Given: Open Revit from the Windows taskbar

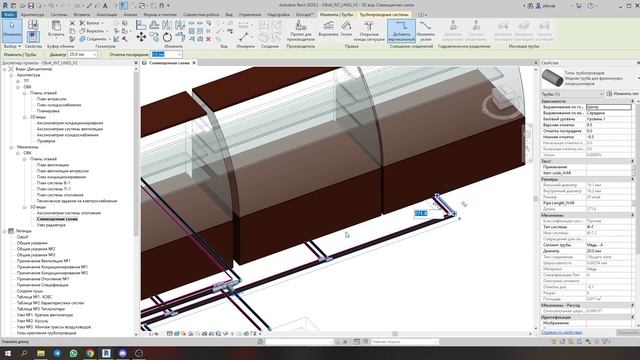Looking at the screenshot, I should point(106,353).
